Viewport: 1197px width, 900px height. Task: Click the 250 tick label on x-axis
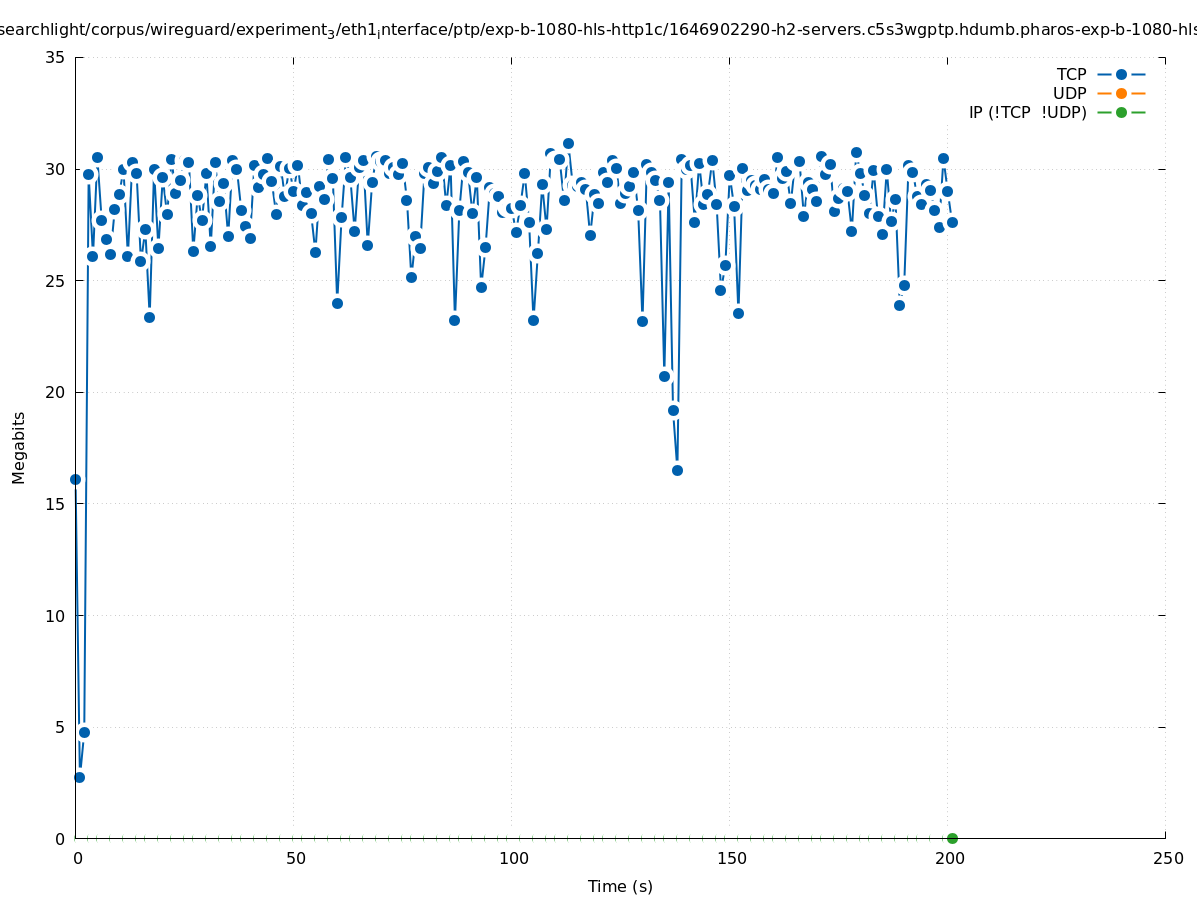coord(1167,858)
